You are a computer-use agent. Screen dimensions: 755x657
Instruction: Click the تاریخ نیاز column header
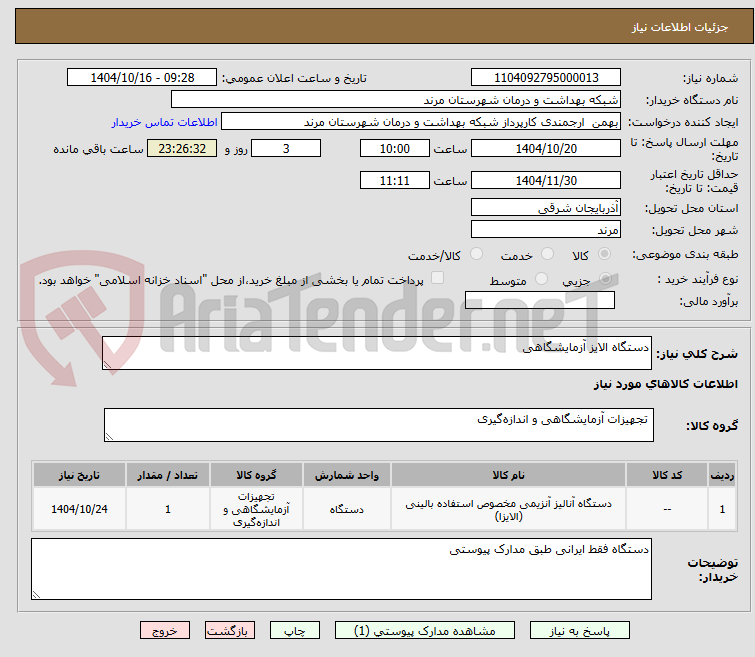79,475
